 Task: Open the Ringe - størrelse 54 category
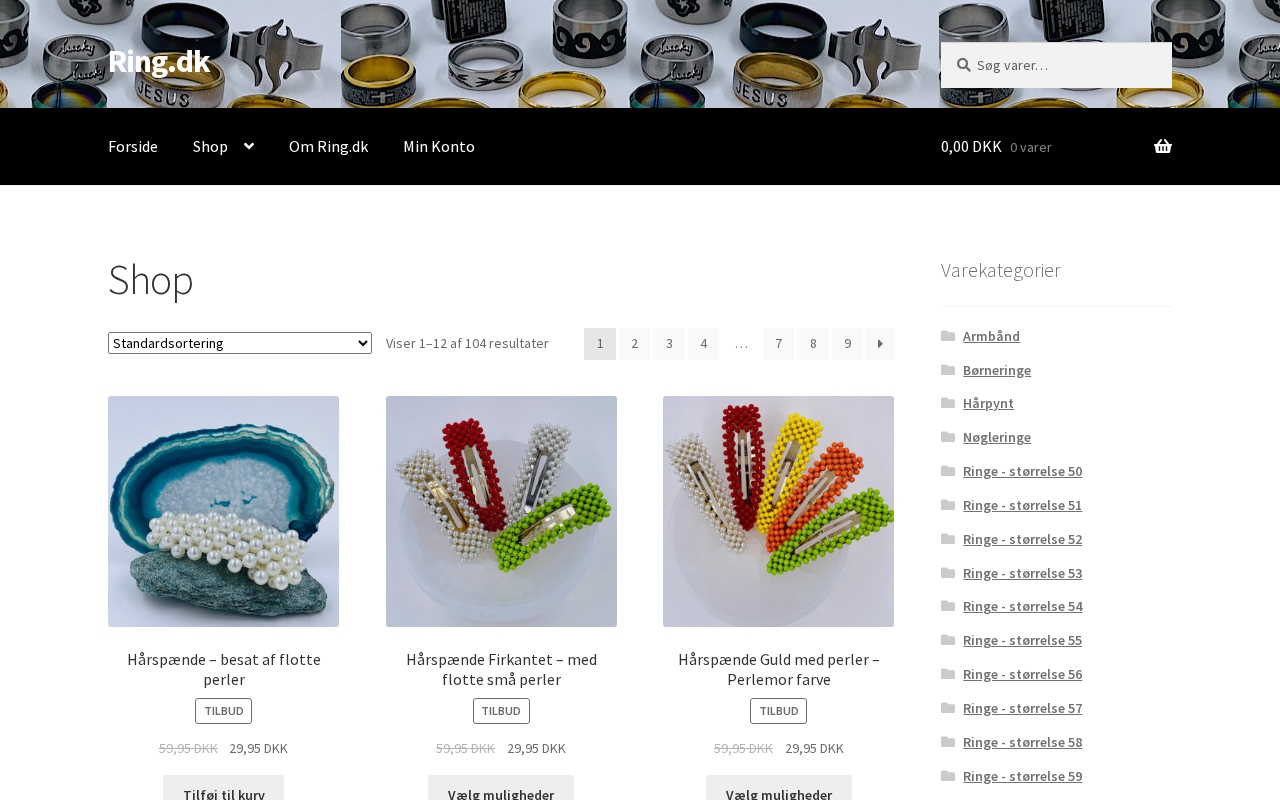(1022, 606)
